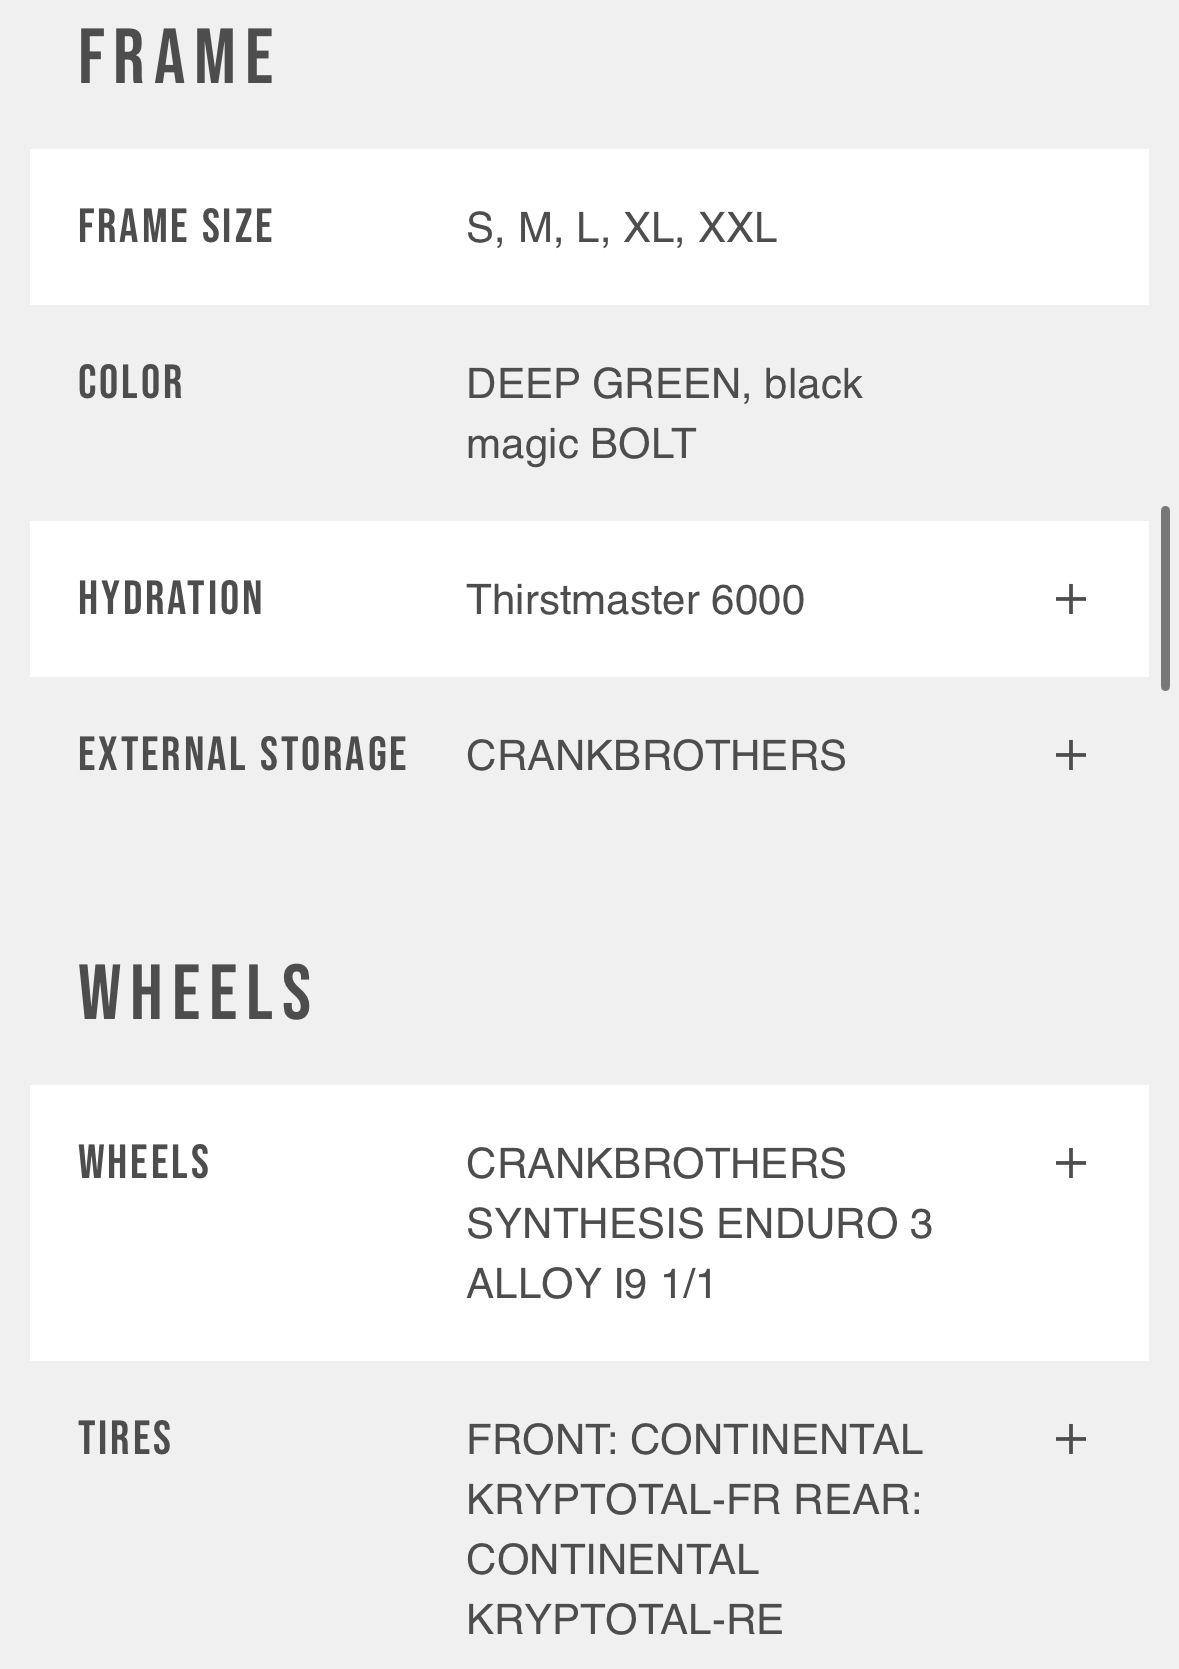This screenshot has width=1179, height=1669.
Task: Click the Tires row label
Action: point(125,1439)
